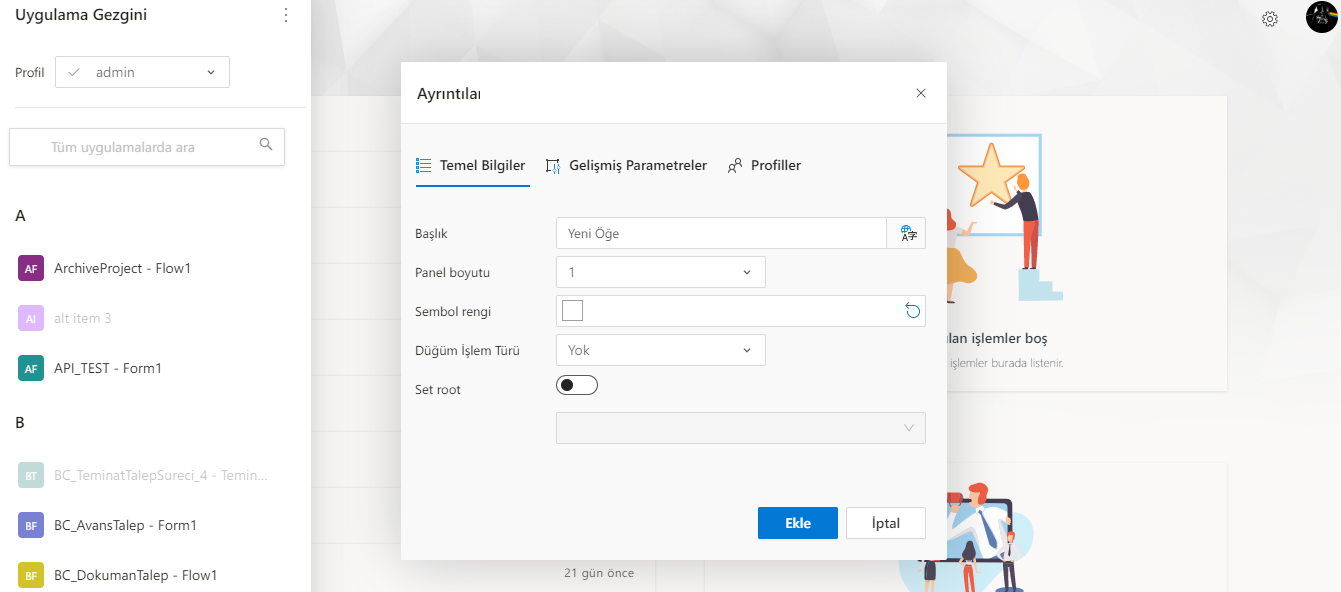Click the BC_AvansTalep BF icon
Viewport: 1341px width, 592px height.
(31, 525)
